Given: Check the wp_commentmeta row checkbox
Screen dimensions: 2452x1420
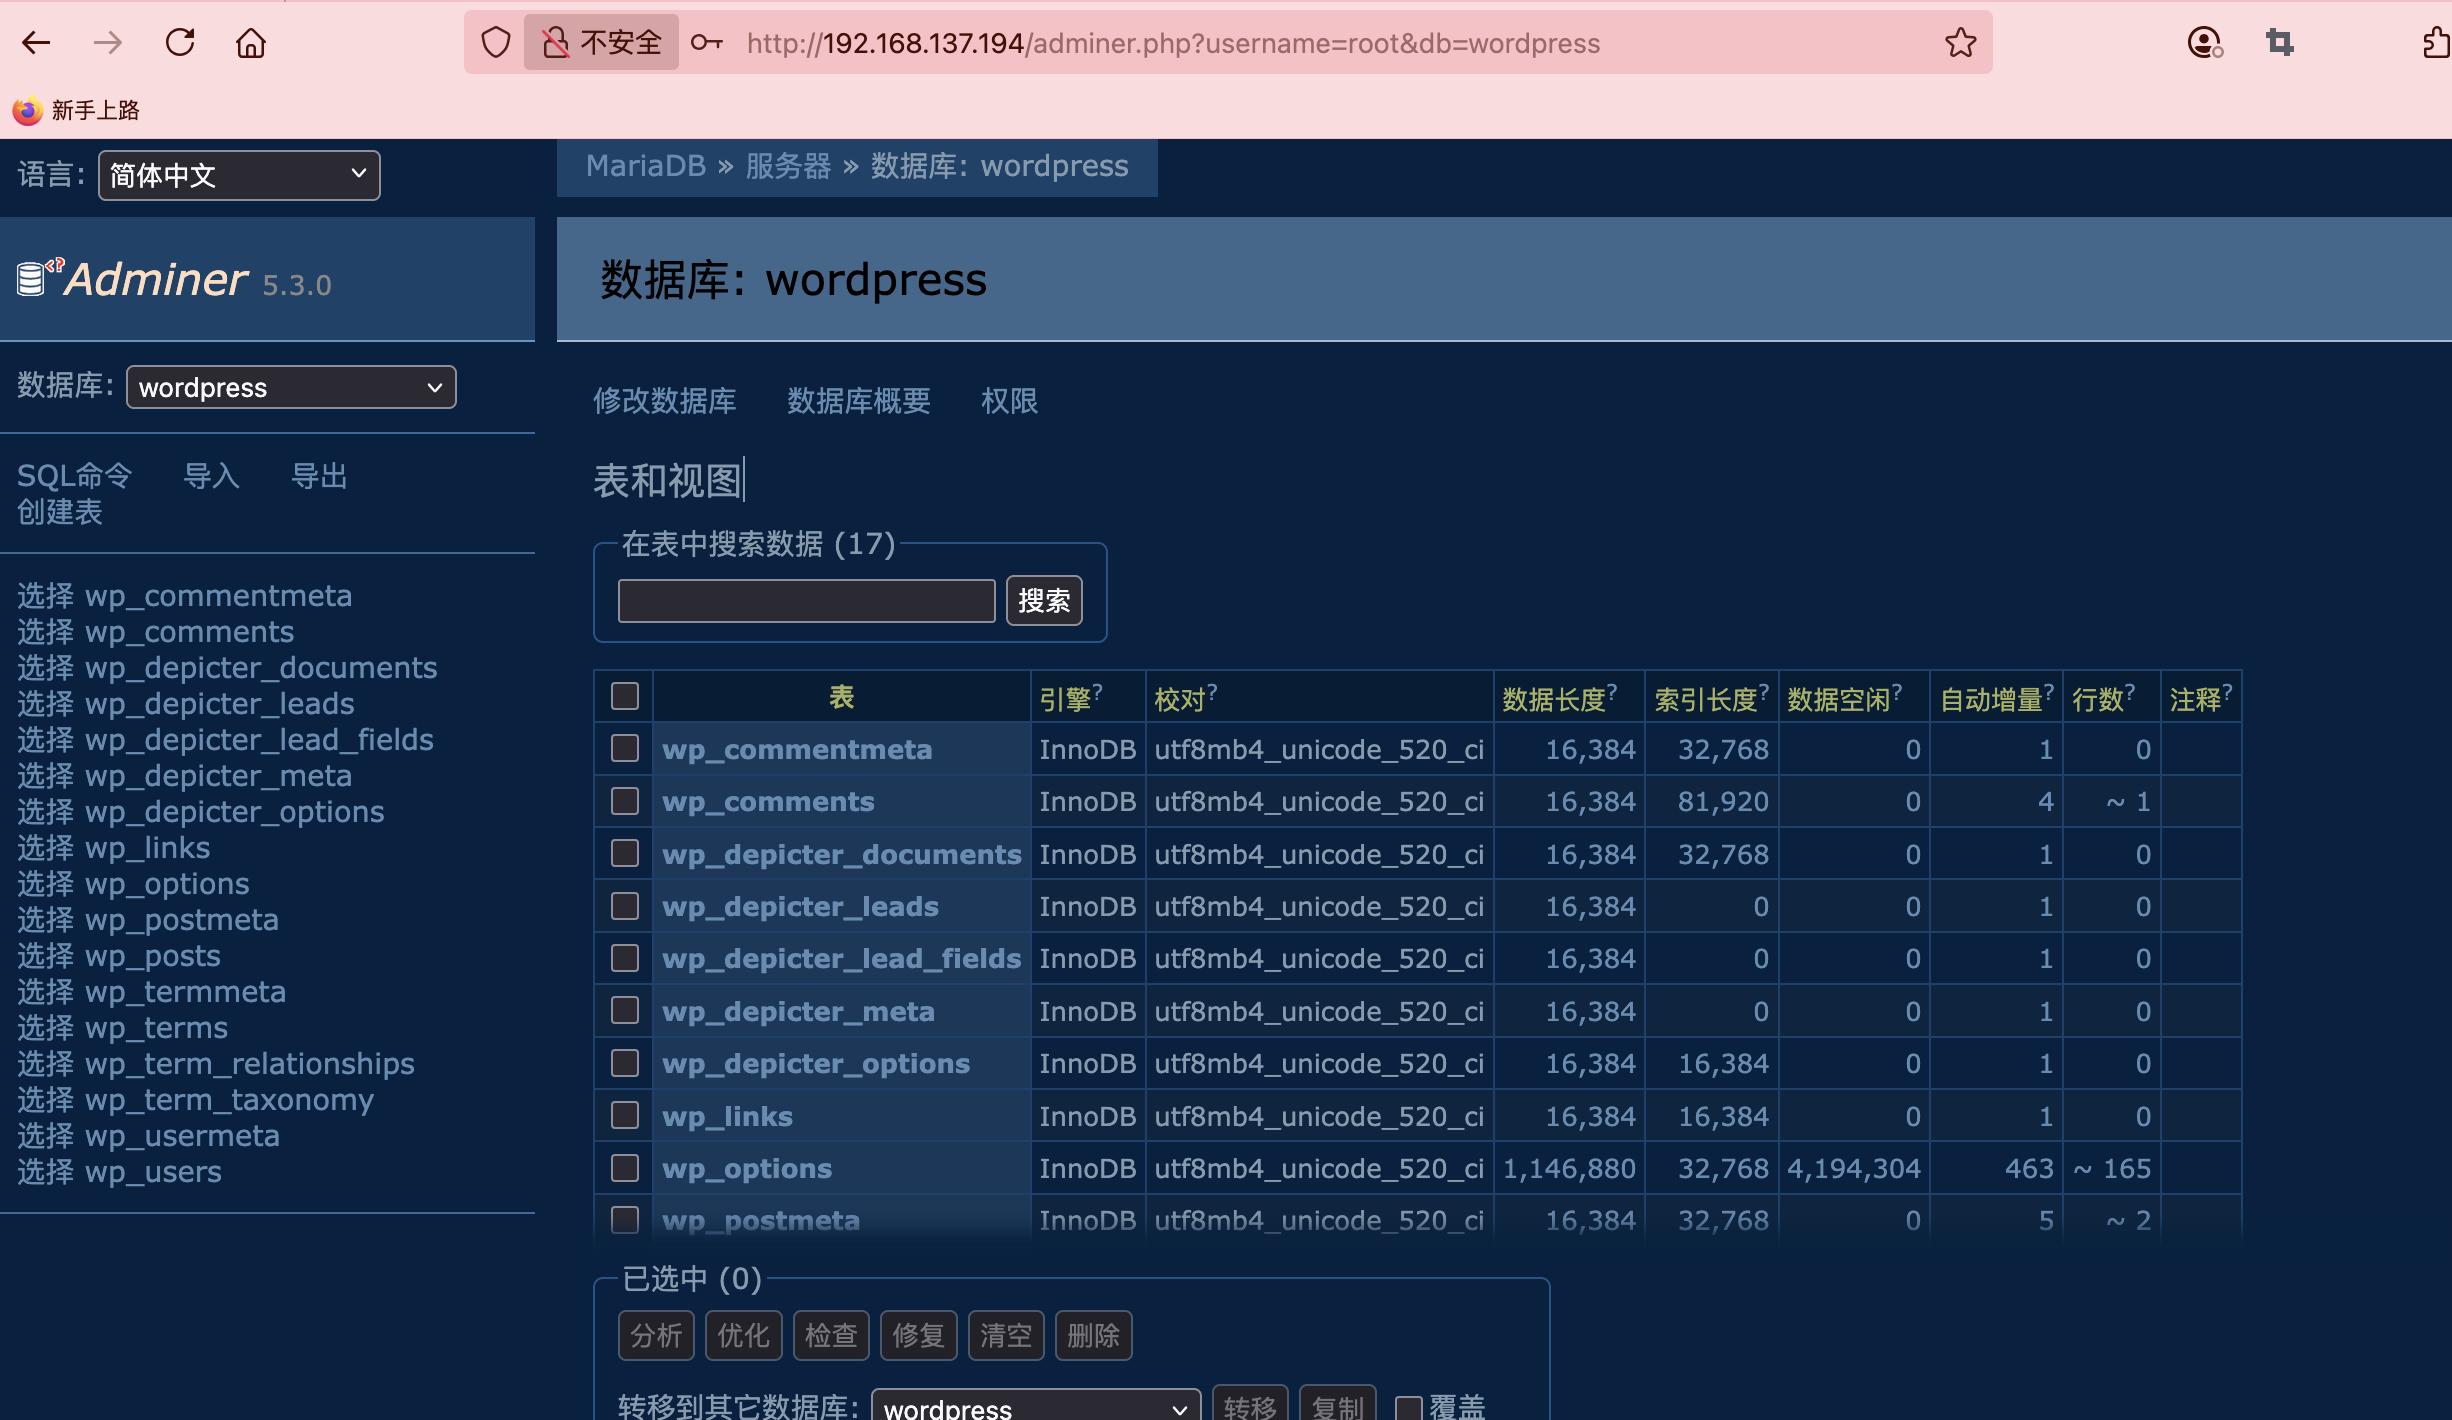Looking at the screenshot, I should click(x=625, y=748).
